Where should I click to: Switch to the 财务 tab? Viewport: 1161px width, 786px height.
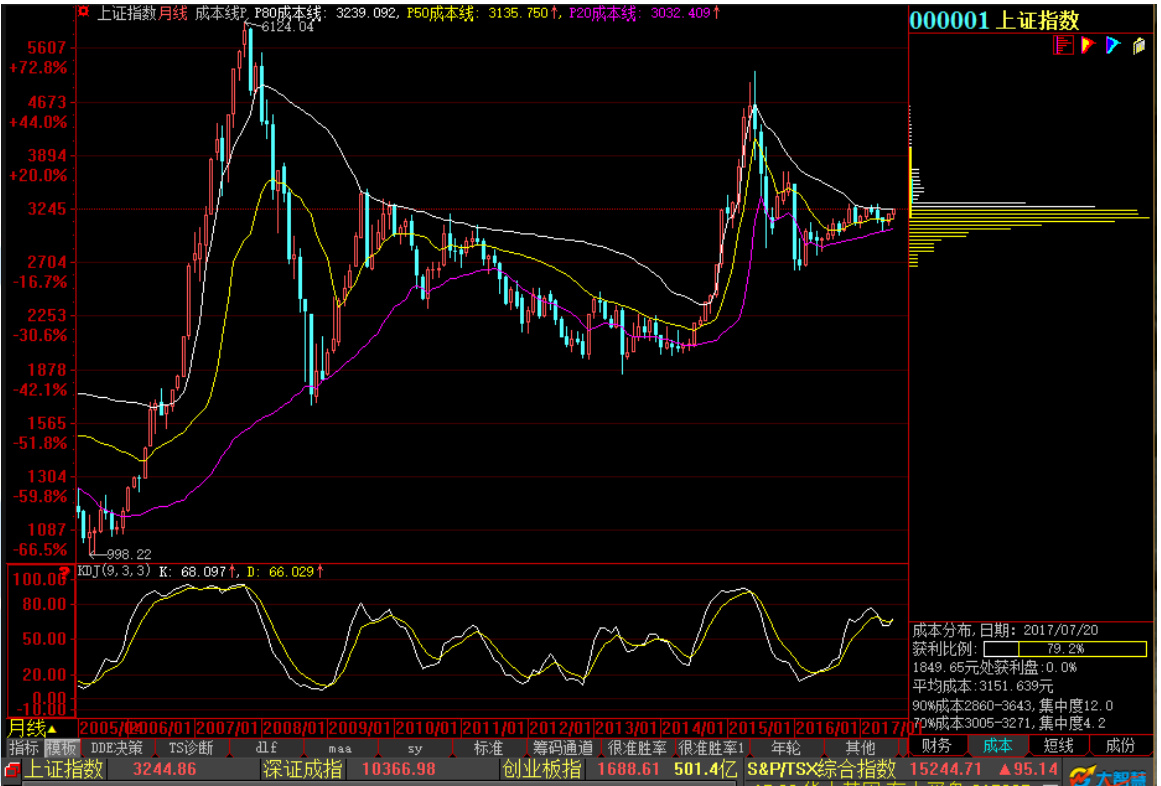(x=937, y=746)
